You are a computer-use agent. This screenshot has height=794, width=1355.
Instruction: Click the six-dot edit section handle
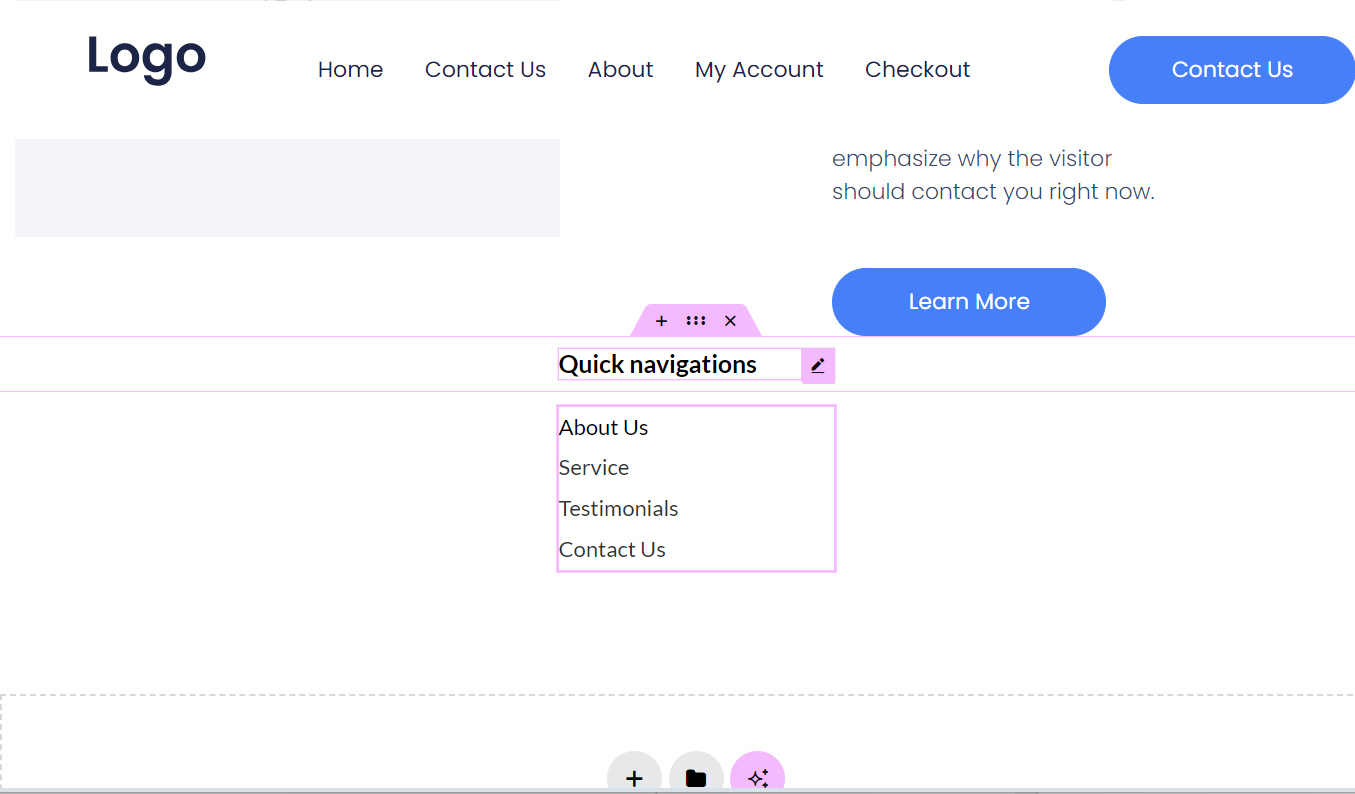tap(696, 321)
